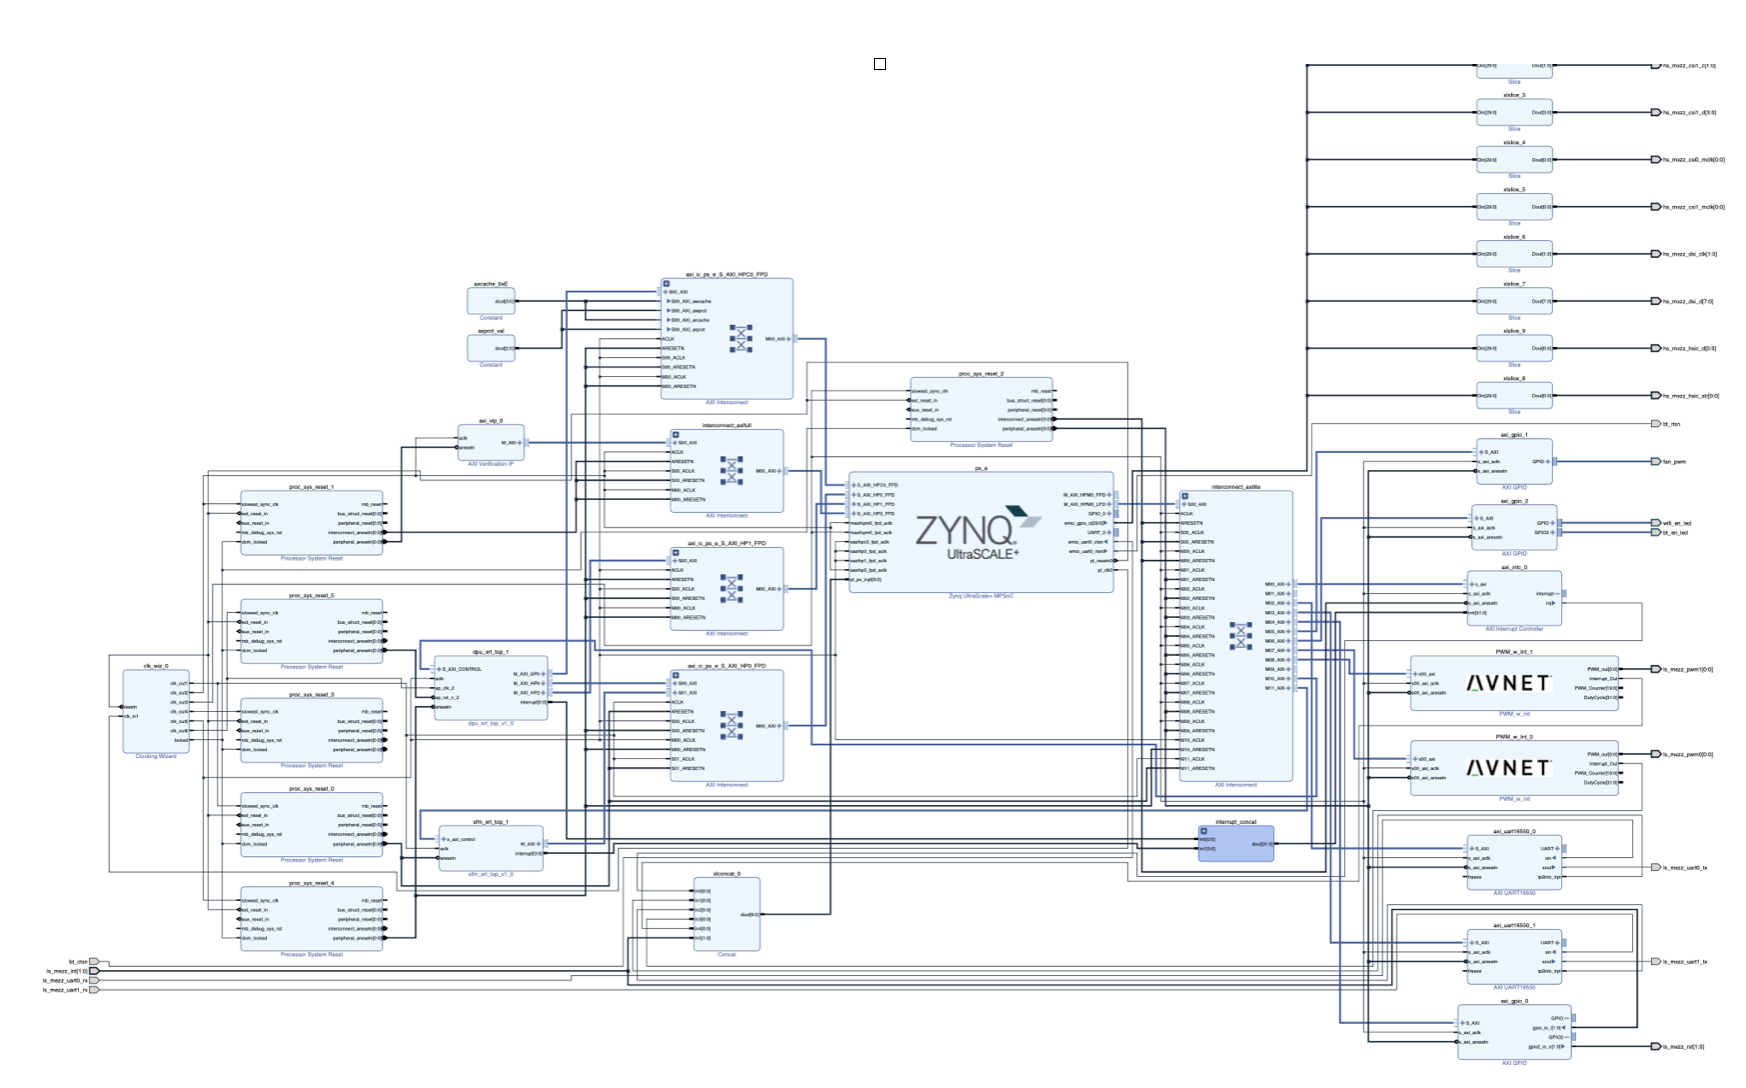
Task: Select the ls_mezz_uart0_rx input port symbol
Action: pos(95,980)
